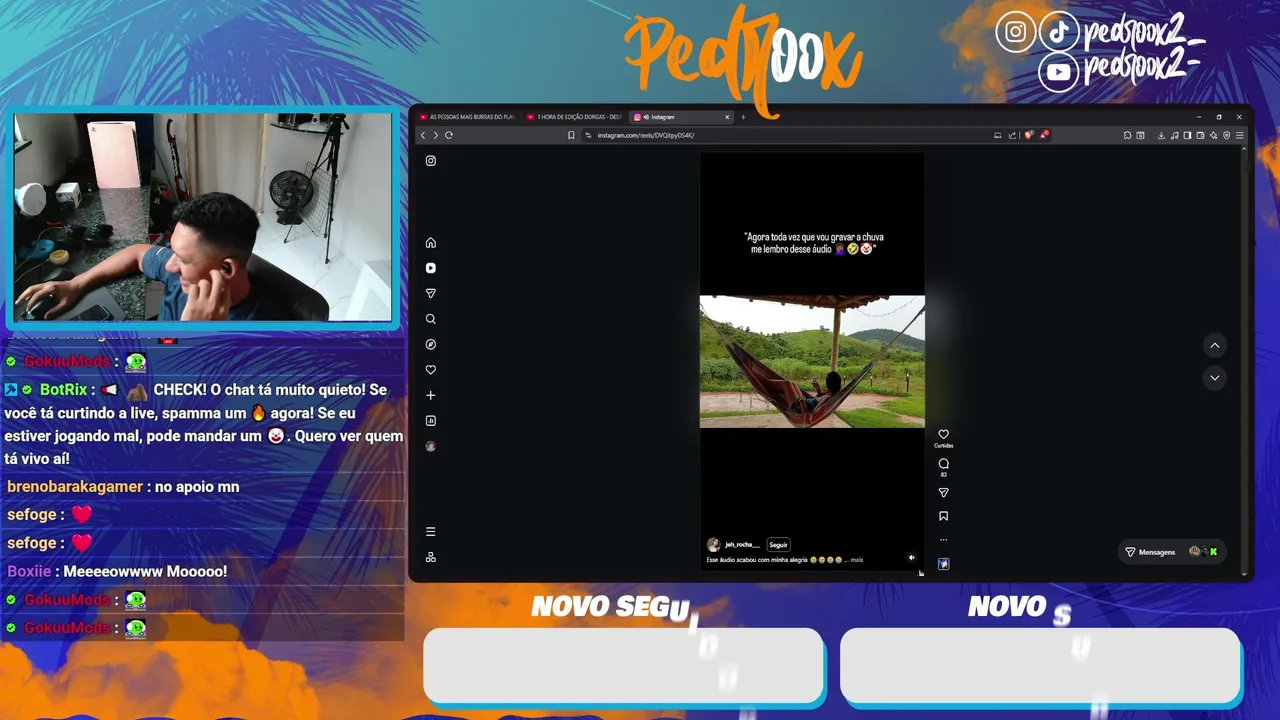Expand the reel caption with 'mais'
Image resolution: width=1280 pixels, height=720 pixels.
[856, 560]
